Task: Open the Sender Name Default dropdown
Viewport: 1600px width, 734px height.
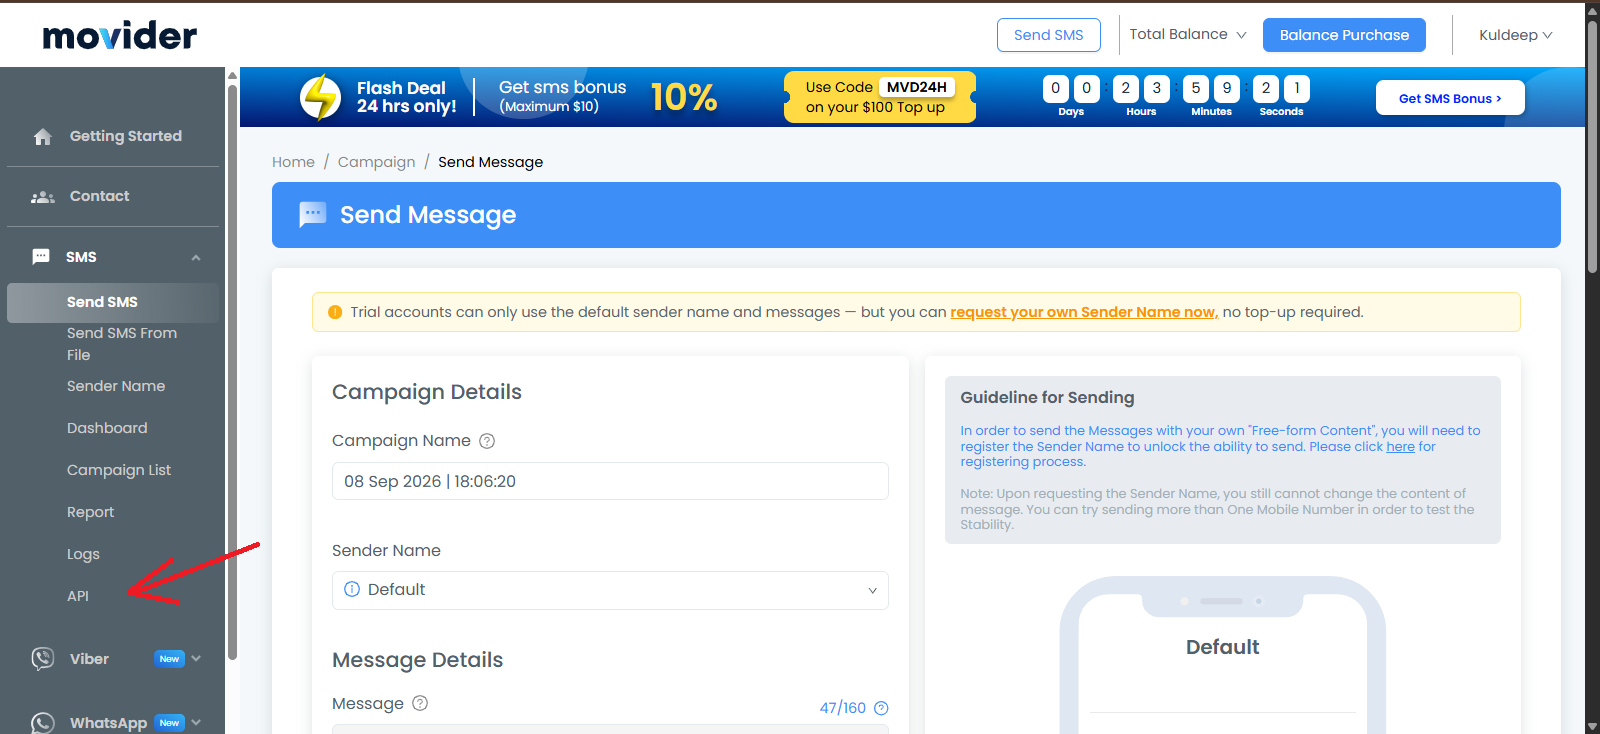Action: click(610, 590)
